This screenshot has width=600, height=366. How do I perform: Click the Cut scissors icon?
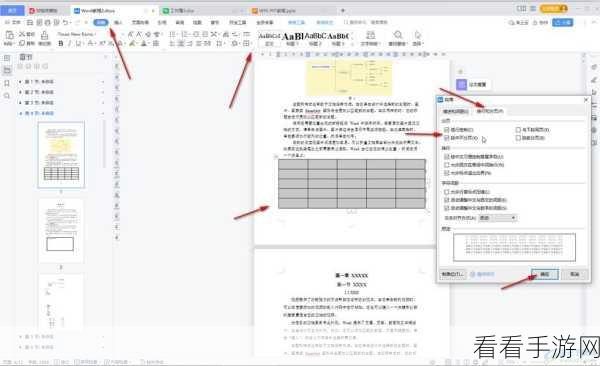22,34
